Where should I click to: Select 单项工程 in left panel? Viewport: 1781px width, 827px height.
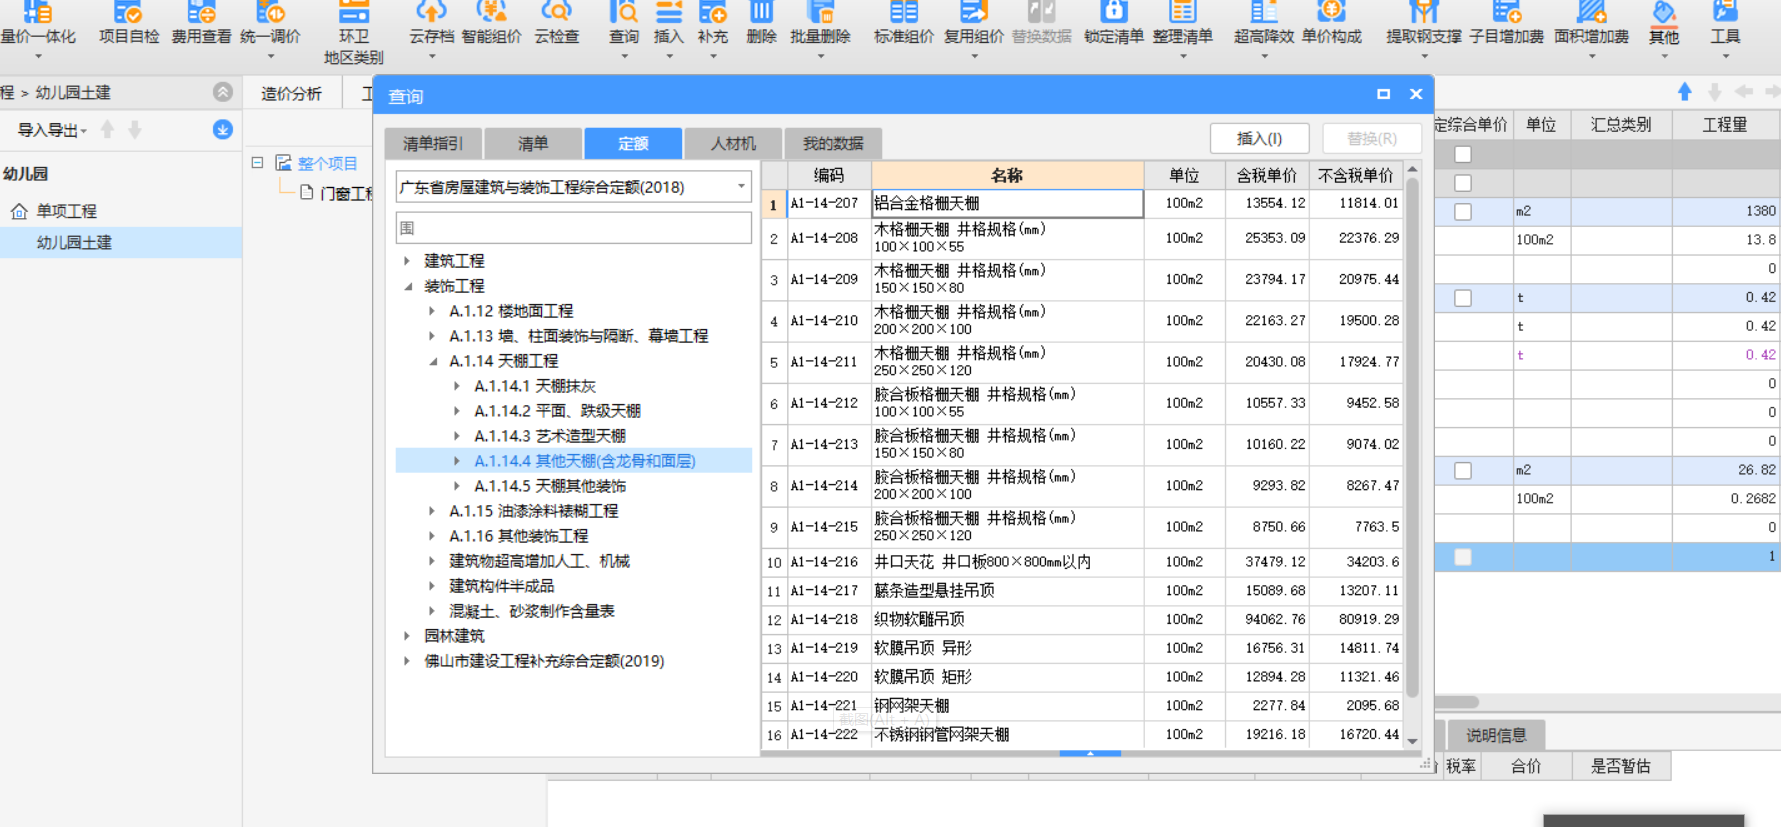66,212
